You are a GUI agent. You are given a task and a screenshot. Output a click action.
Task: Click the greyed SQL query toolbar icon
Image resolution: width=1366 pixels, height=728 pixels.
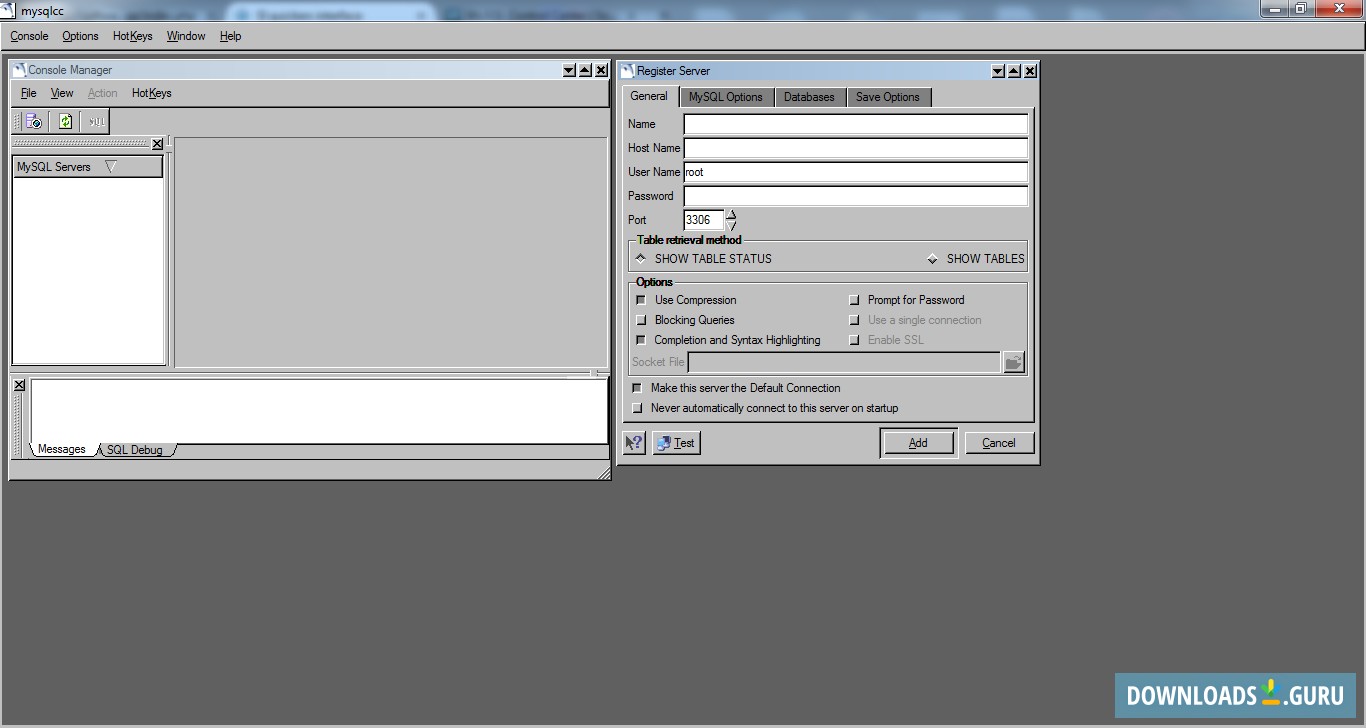[x=96, y=121]
